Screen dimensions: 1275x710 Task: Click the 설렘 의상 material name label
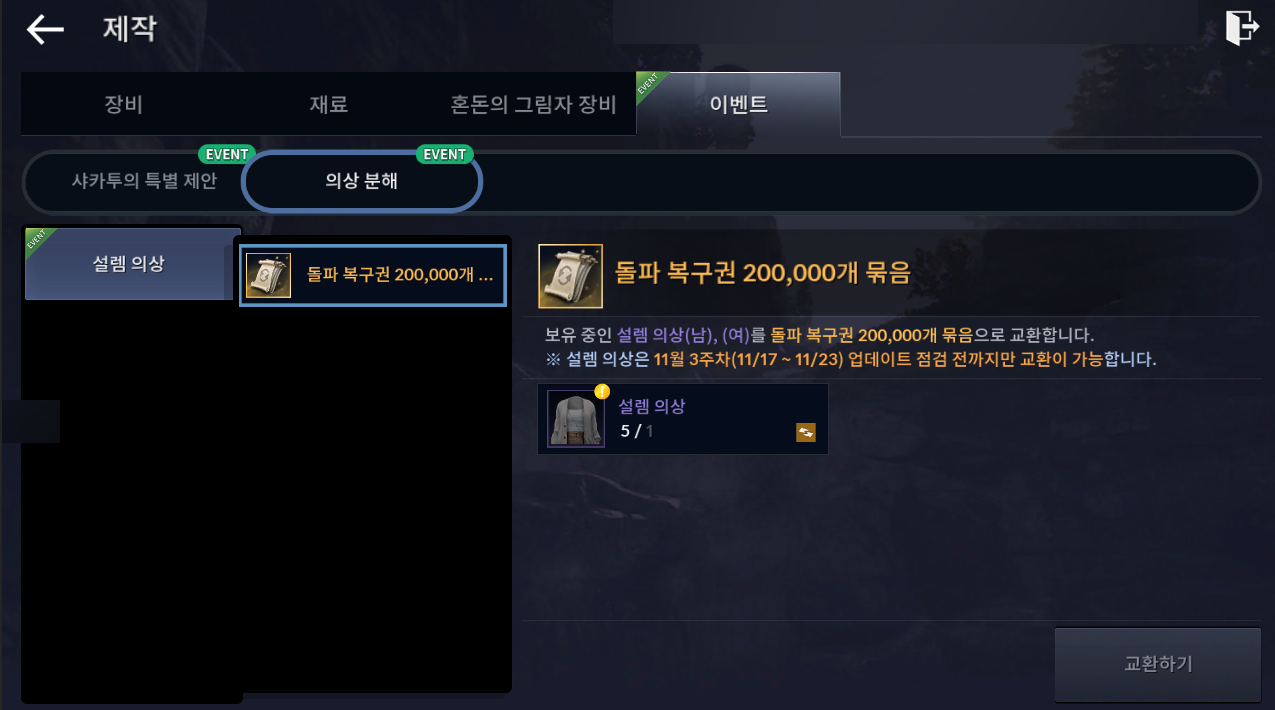pos(651,406)
